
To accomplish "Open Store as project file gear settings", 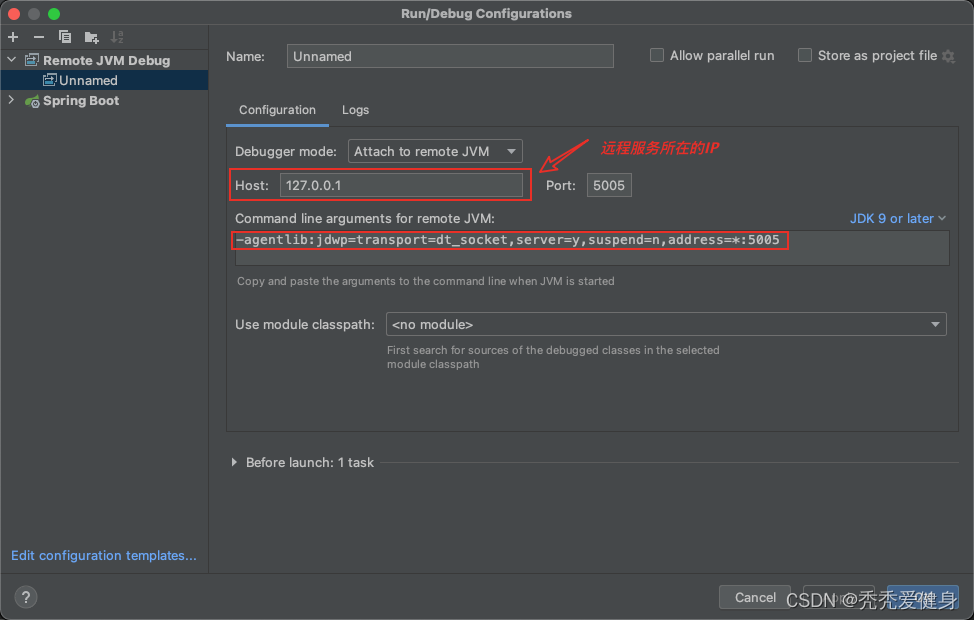I will (948, 57).
